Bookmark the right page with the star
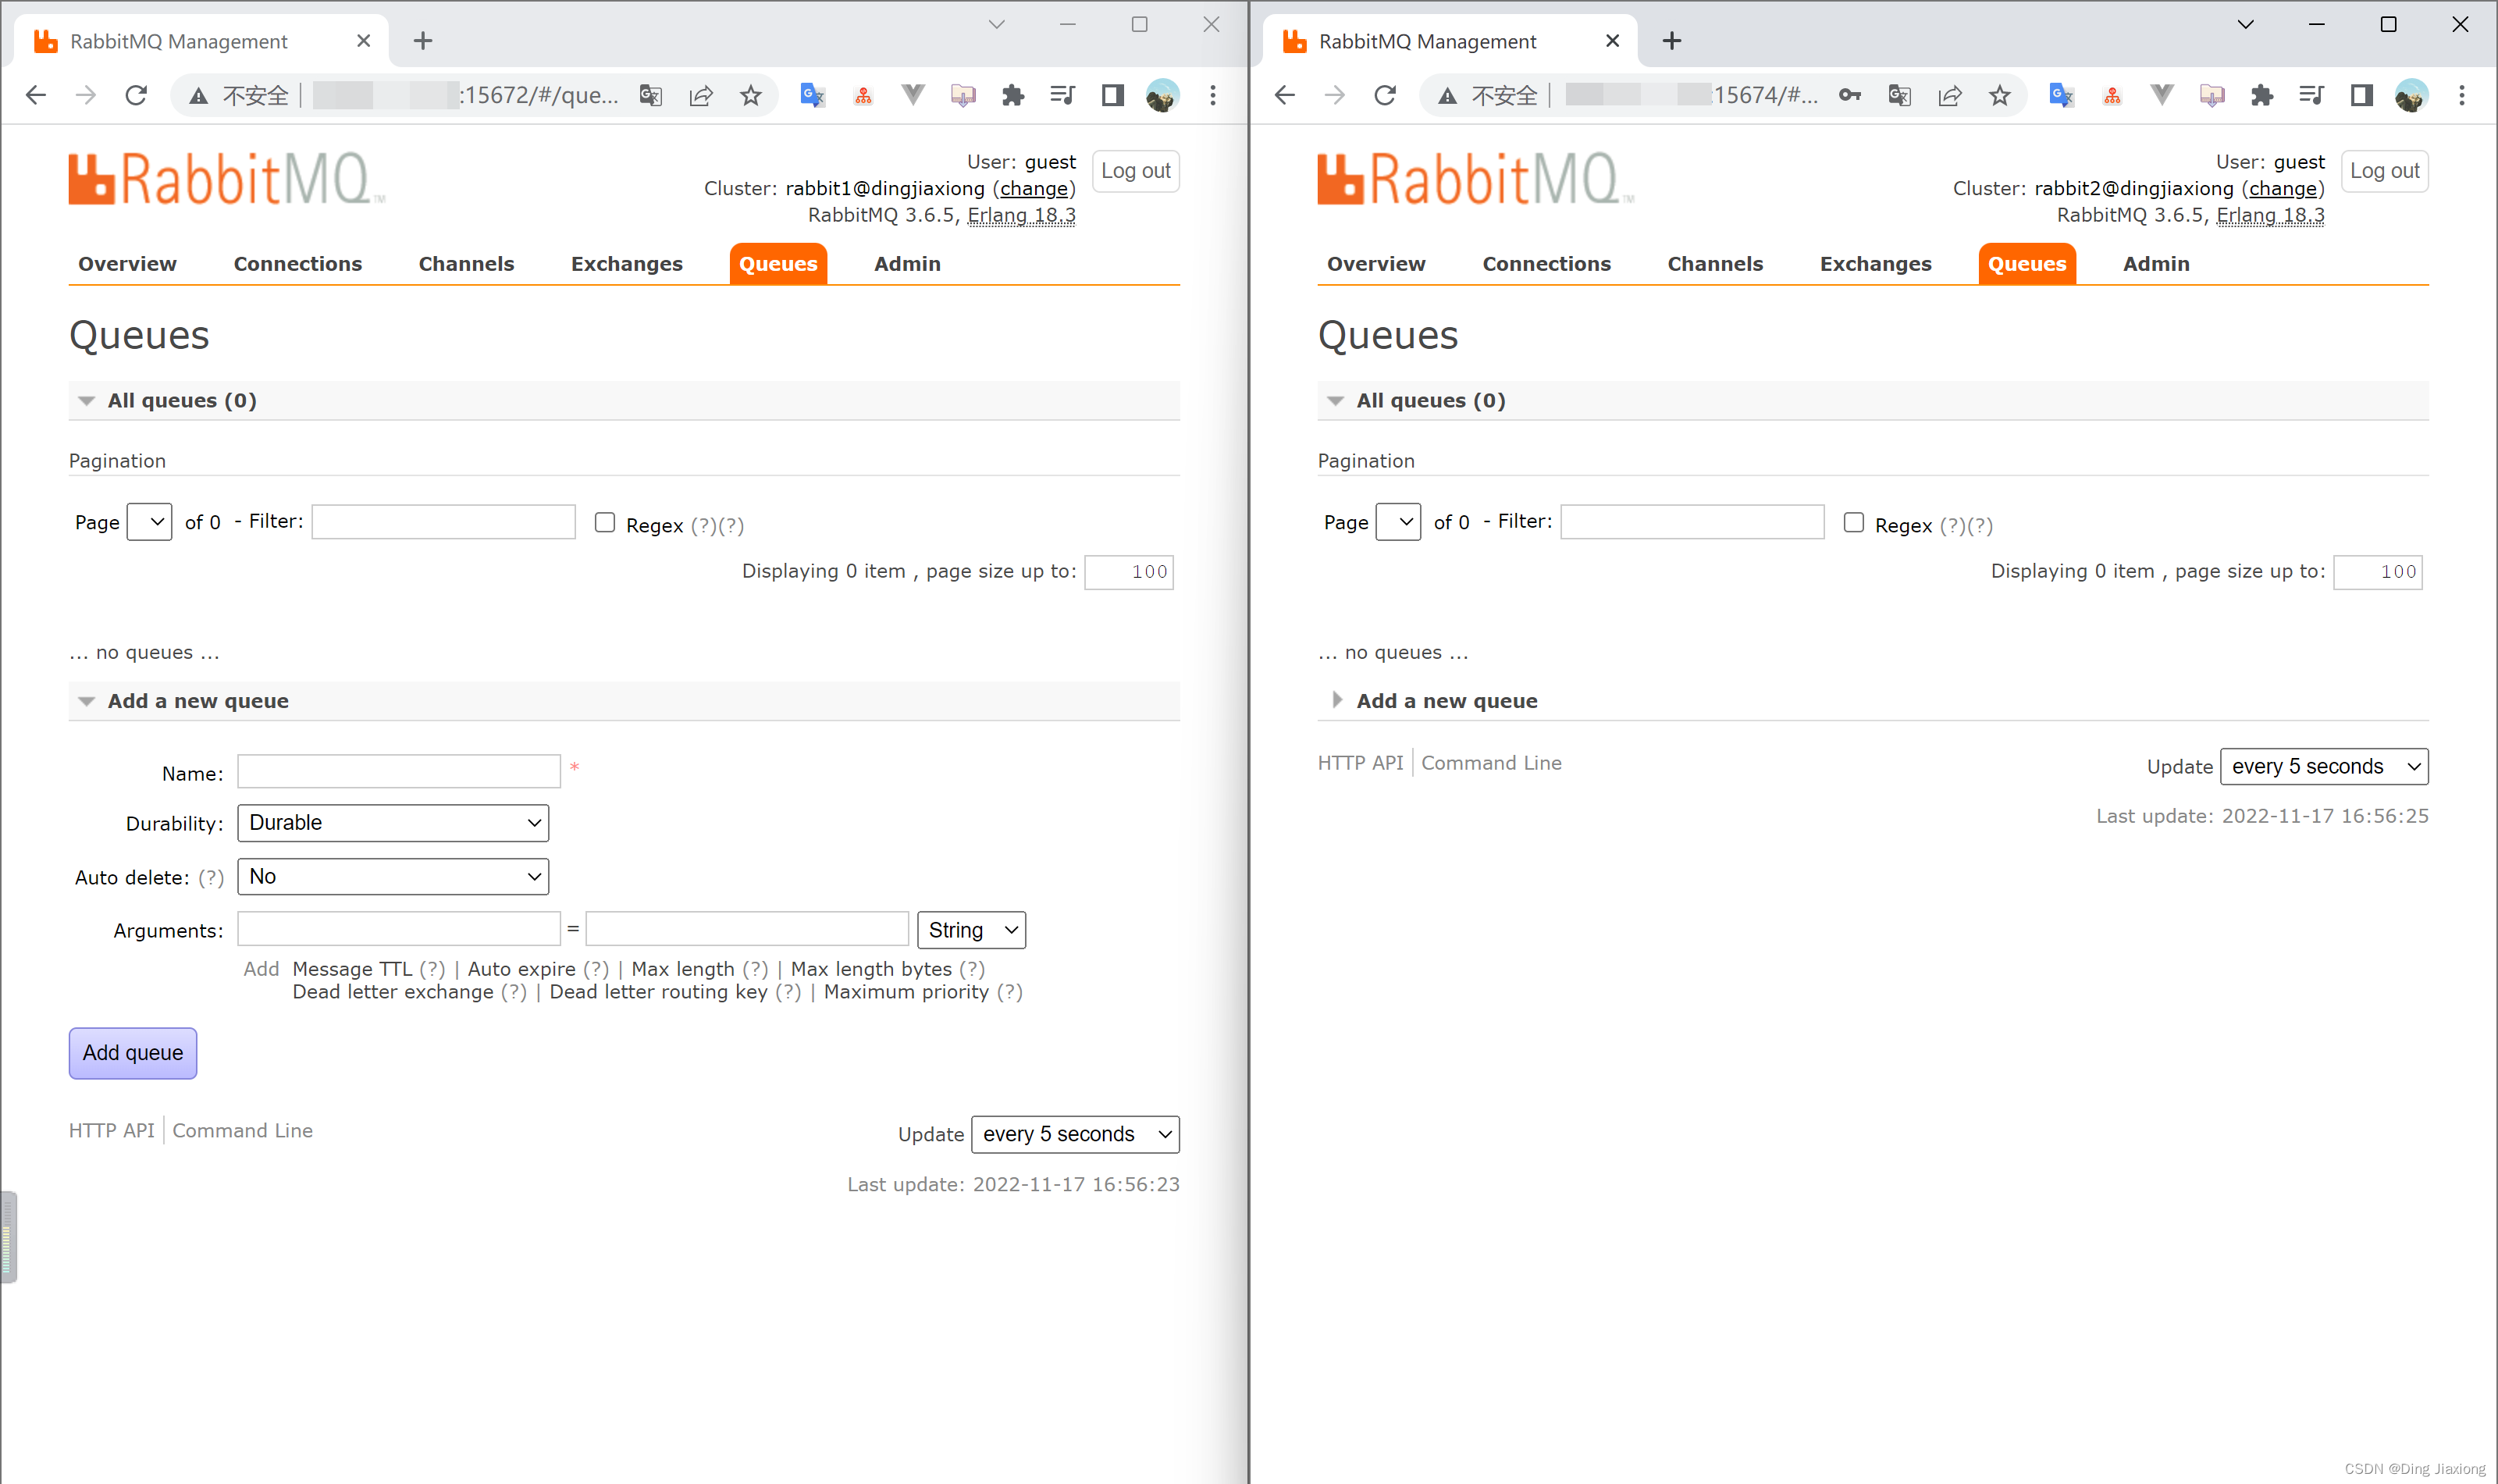 [x=2000, y=95]
